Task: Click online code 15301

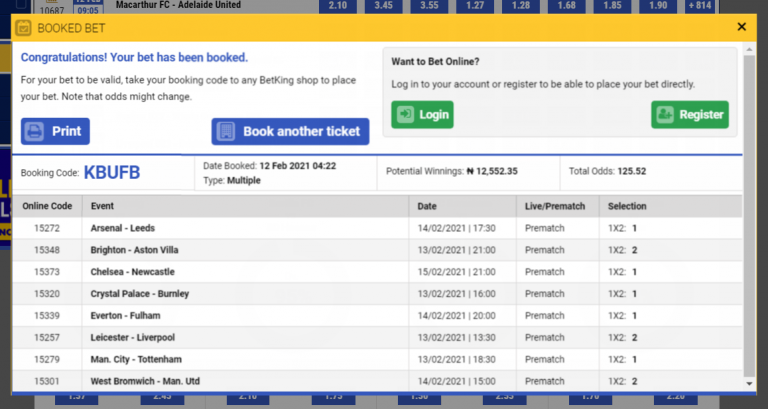Action: tap(47, 381)
